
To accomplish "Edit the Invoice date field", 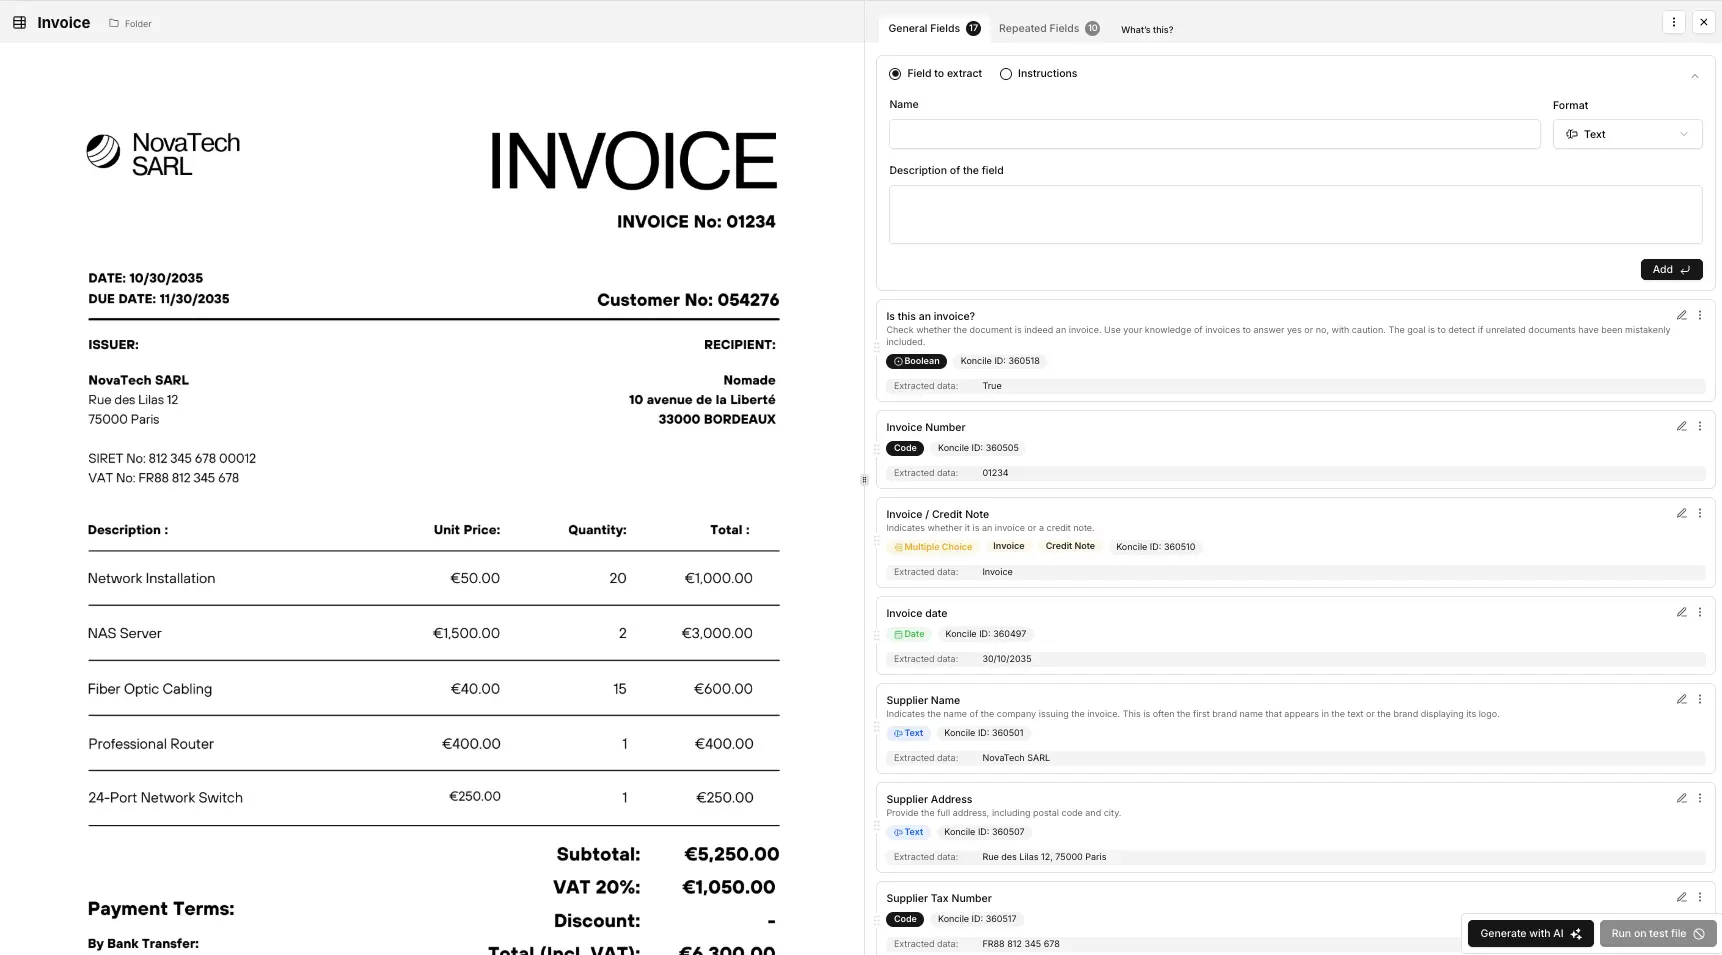I will pyautogui.click(x=1682, y=612).
